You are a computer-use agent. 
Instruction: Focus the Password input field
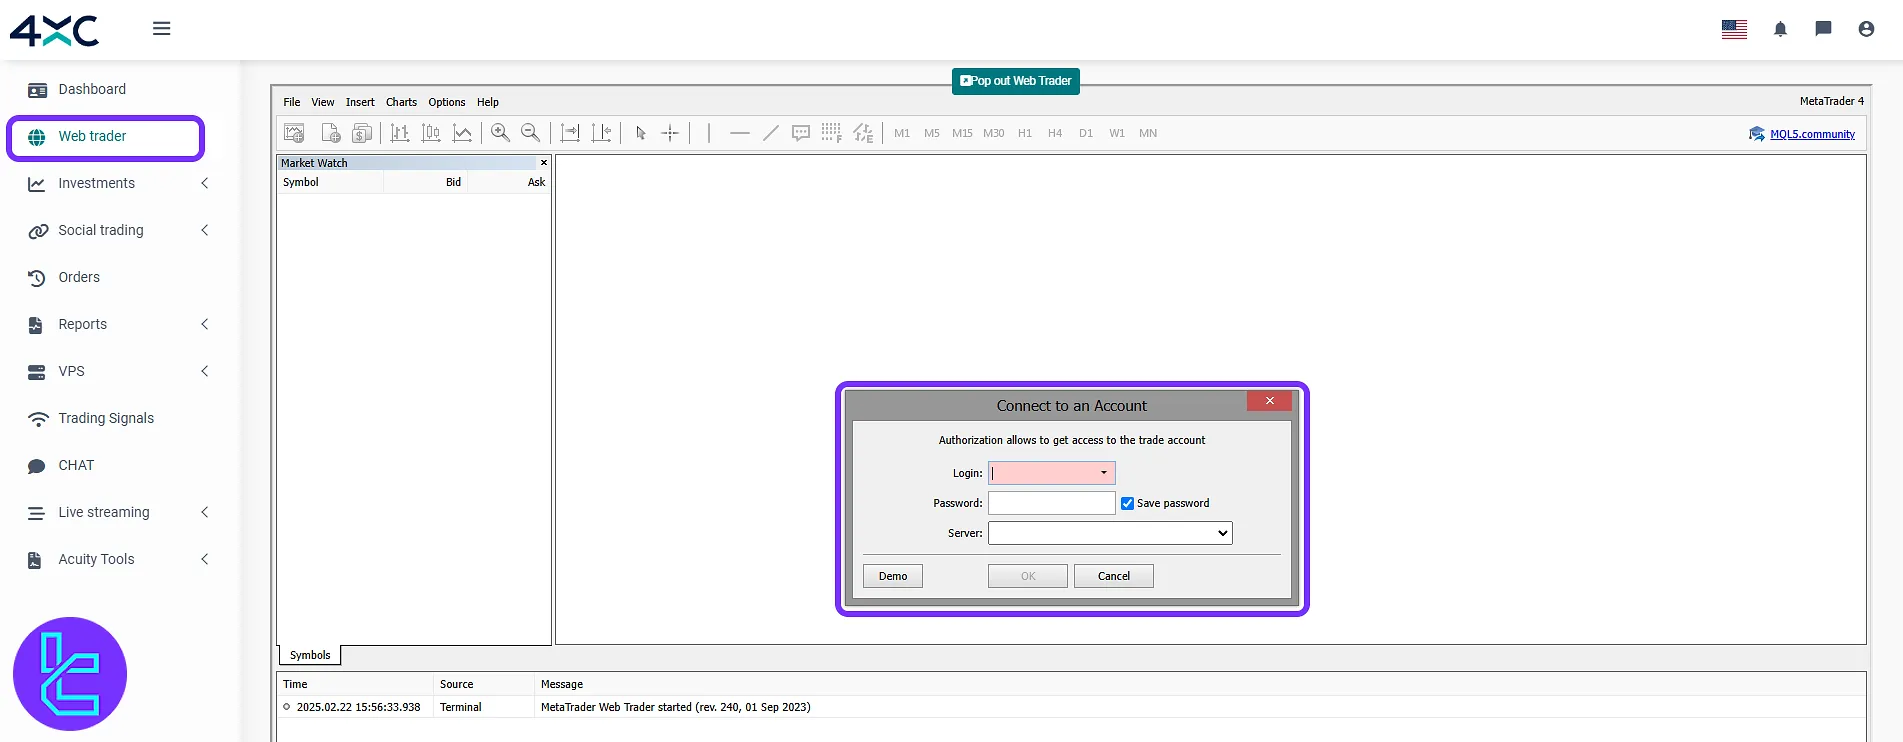point(1051,503)
